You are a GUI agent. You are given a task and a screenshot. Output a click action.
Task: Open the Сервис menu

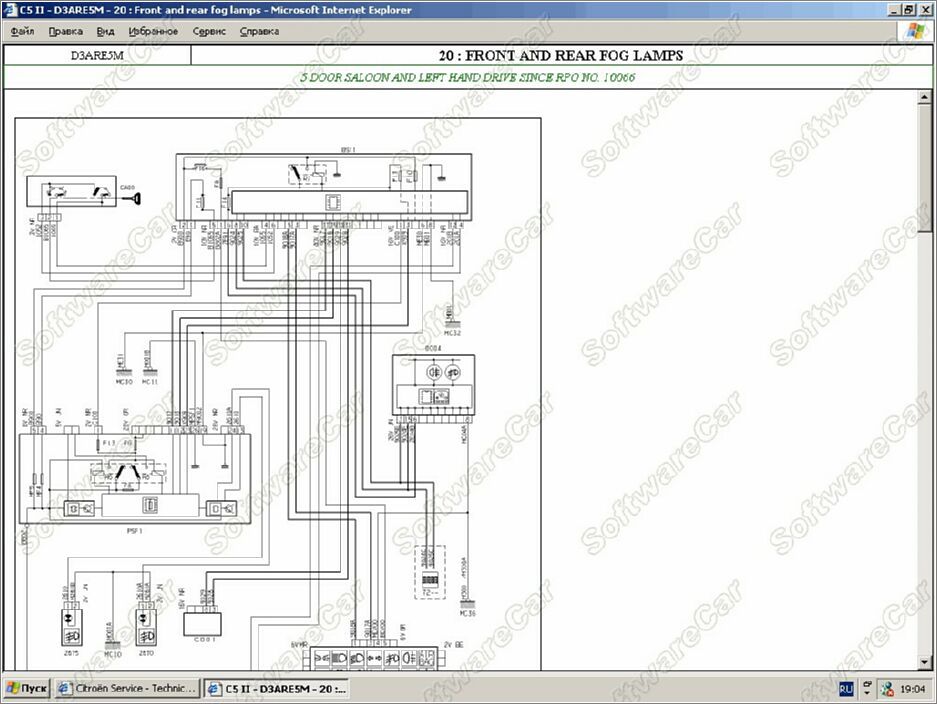point(209,31)
